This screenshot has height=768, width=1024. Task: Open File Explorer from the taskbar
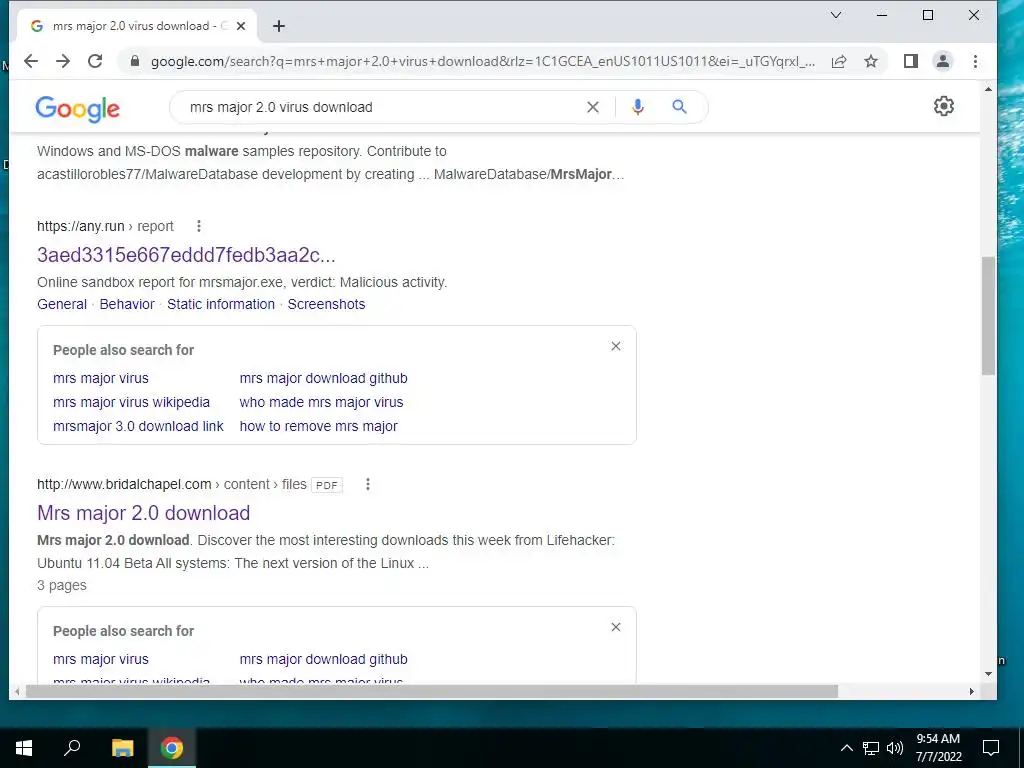tap(122, 748)
